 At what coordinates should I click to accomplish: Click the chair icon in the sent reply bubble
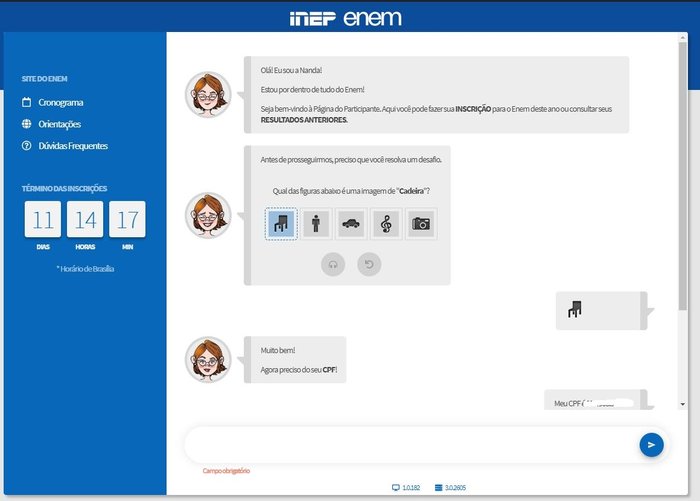[x=575, y=309]
